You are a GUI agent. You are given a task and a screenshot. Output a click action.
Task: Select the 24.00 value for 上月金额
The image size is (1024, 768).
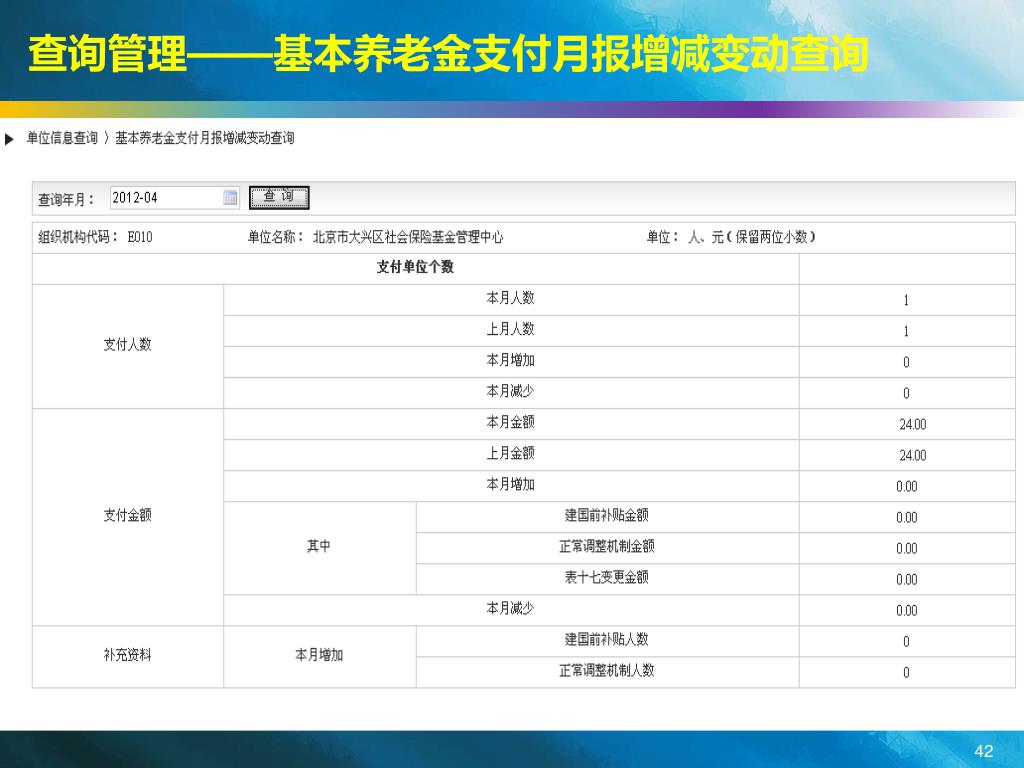point(912,455)
